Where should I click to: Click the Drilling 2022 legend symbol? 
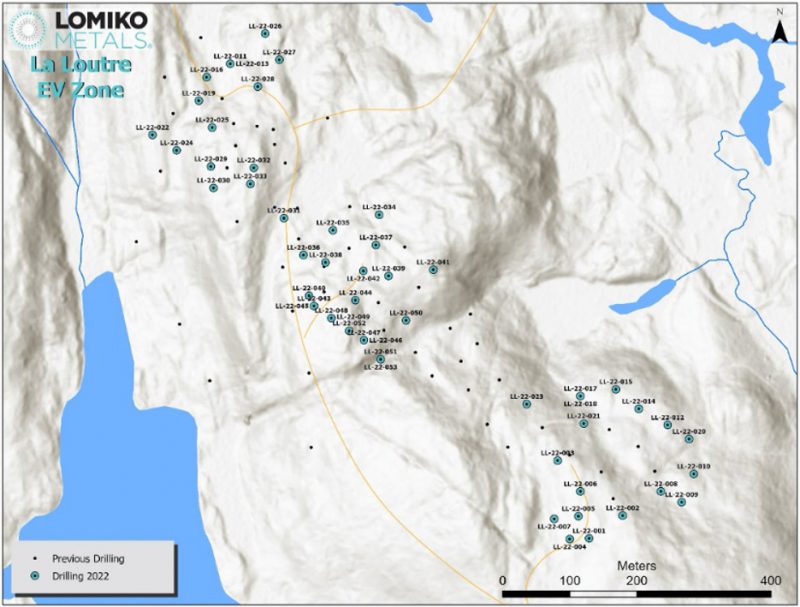(35, 576)
